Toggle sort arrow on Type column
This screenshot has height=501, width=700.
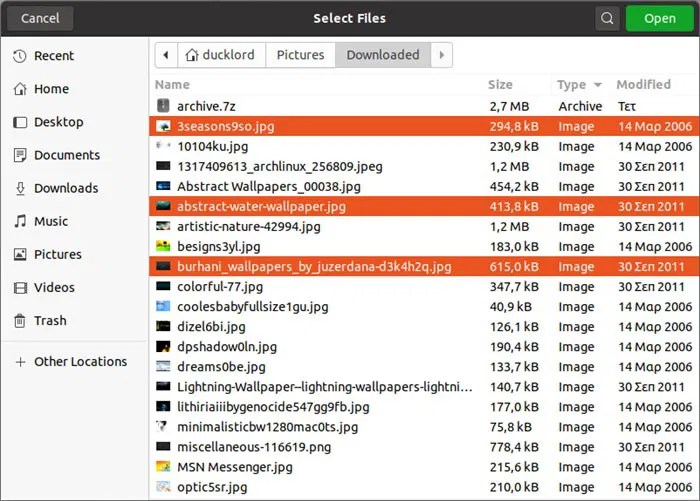(x=598, y=84)
